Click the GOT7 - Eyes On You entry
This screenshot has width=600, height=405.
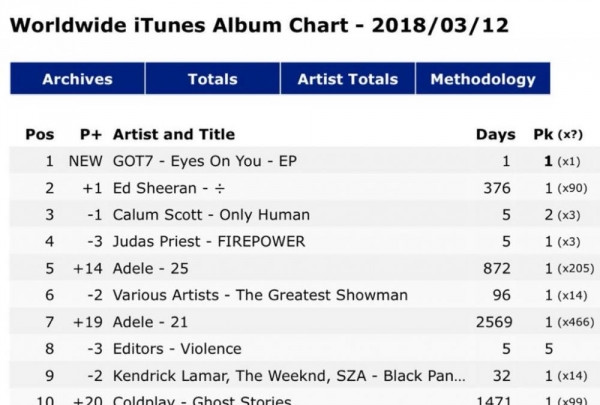pyautogui.click(x=204, y=161)
